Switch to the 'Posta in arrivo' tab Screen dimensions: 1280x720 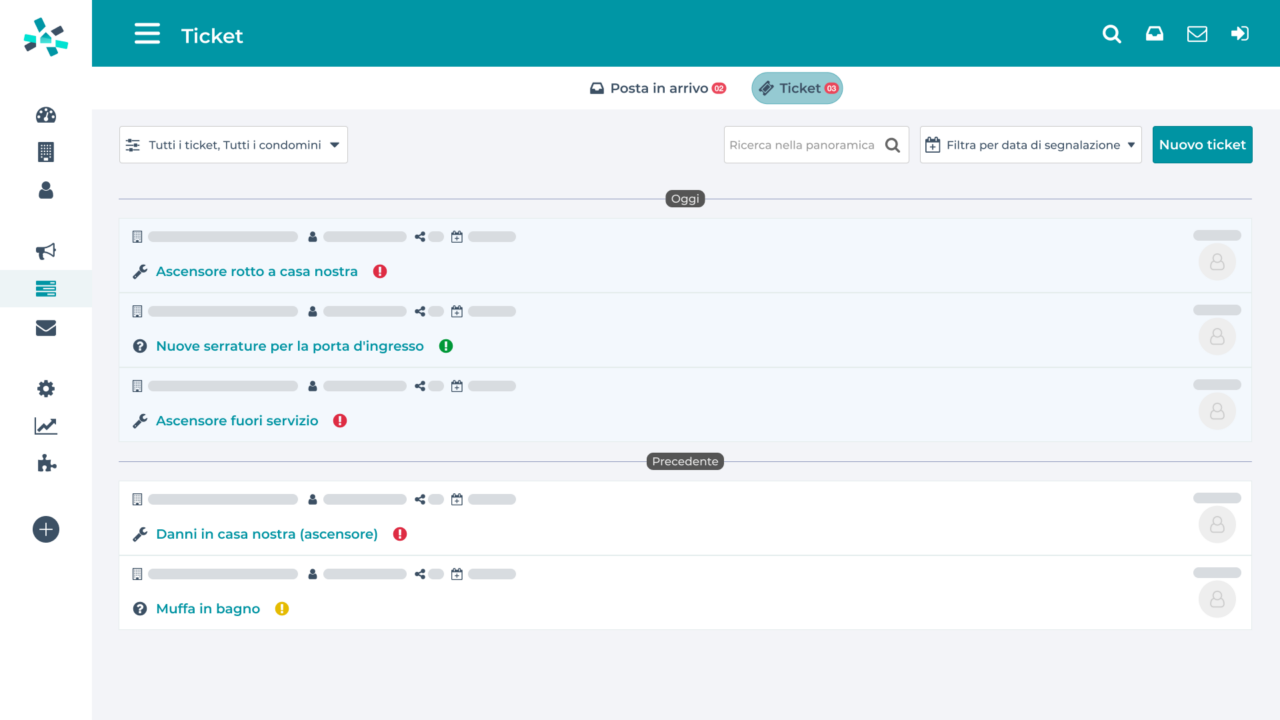point(657,88)
